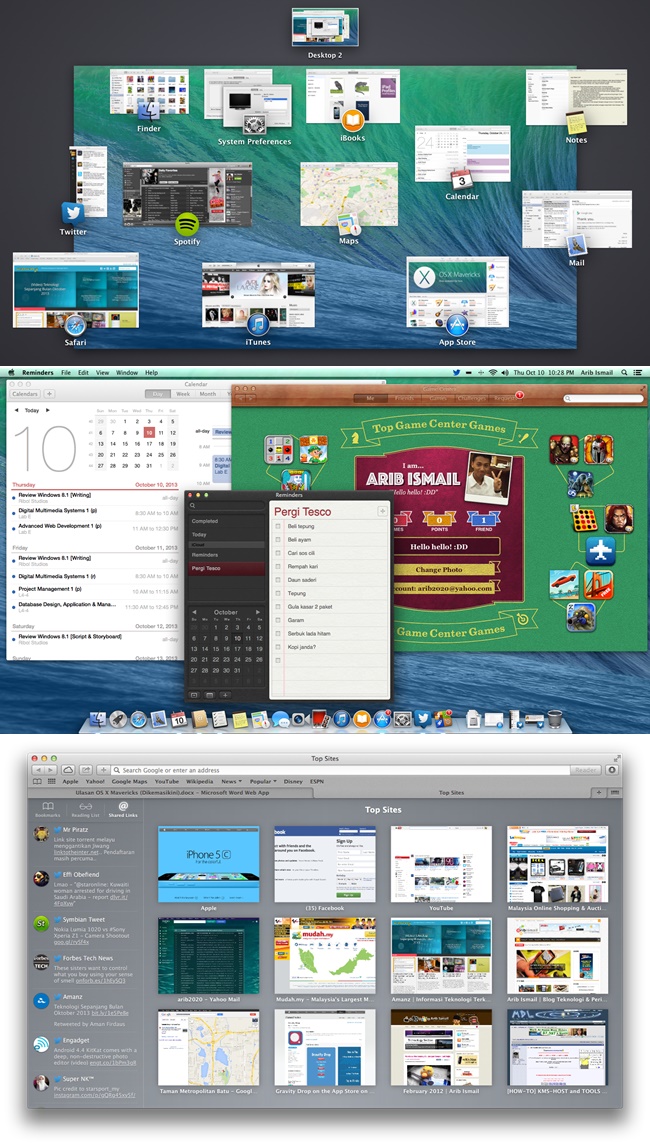The image size is (650, 1146).
Task: Click Safari's iCloud Tabs toolbar button
Action: [68, 770]
